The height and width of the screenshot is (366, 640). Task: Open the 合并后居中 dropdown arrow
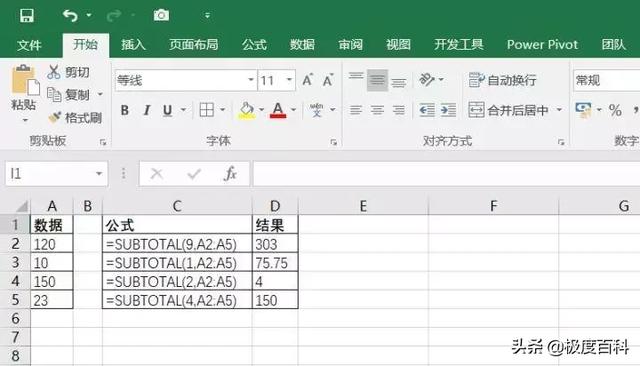coord(559,110)
